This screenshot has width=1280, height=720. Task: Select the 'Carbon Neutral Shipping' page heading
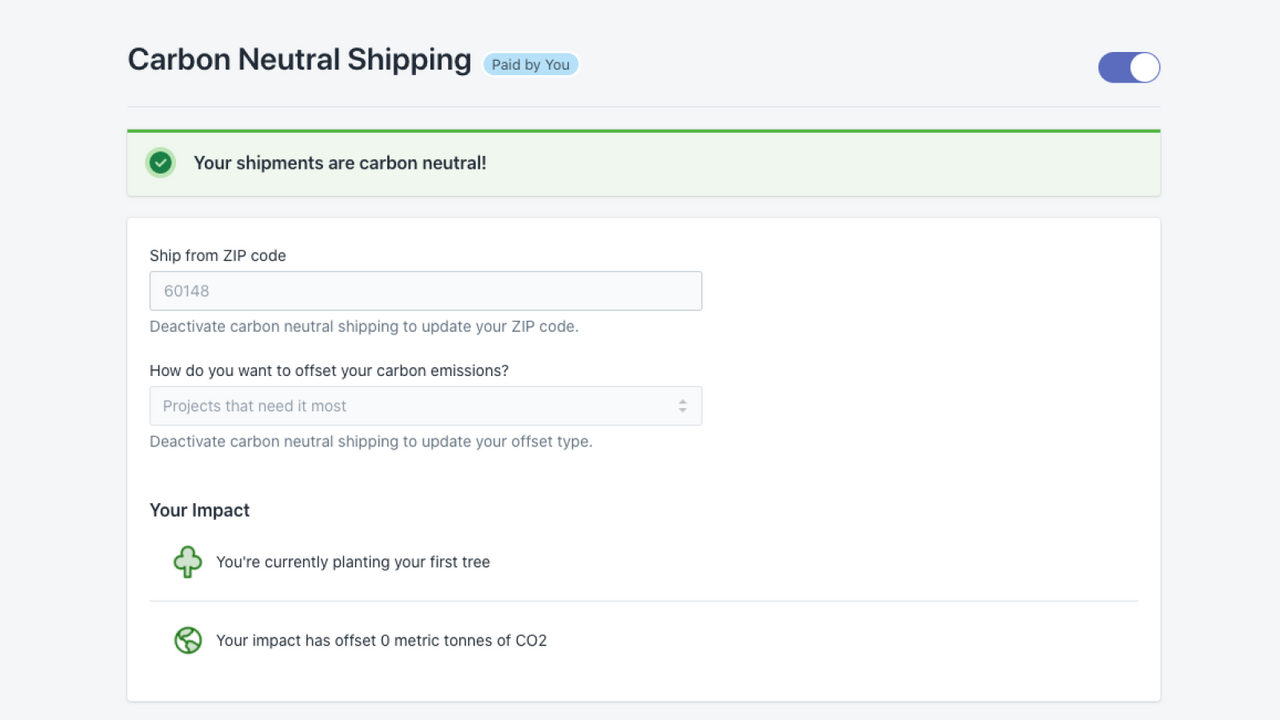299,60
